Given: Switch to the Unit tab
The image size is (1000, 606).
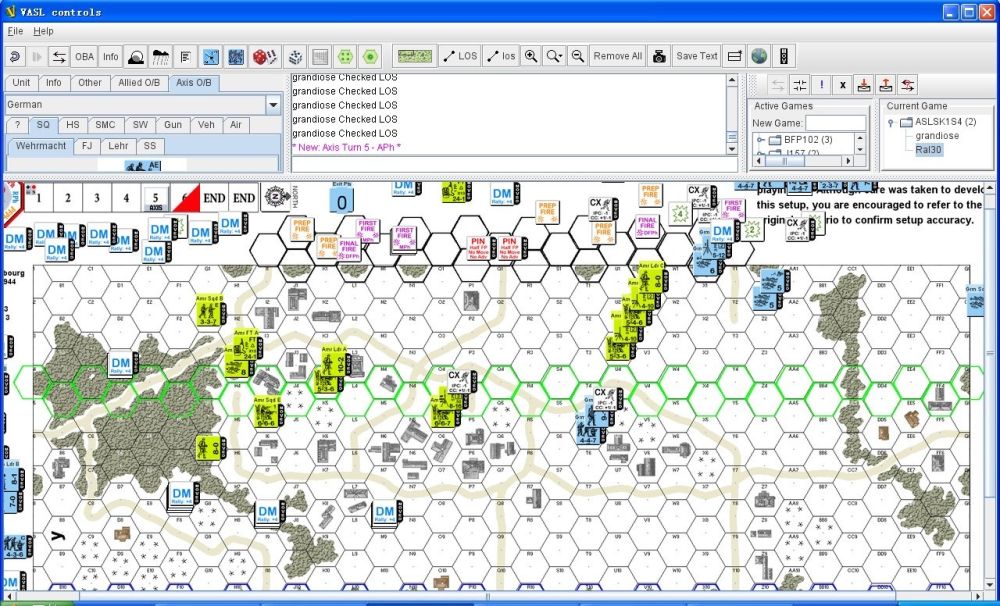Looking at the screenshot, I should click(x=21, y=83).
